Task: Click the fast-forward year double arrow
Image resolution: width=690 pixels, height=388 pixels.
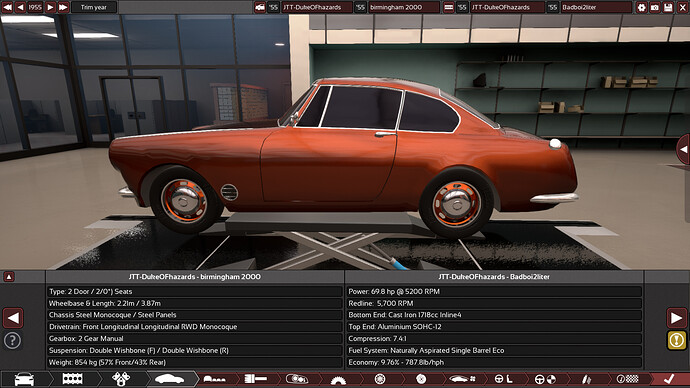Action: pyautogui.click(x=63, y=7)
